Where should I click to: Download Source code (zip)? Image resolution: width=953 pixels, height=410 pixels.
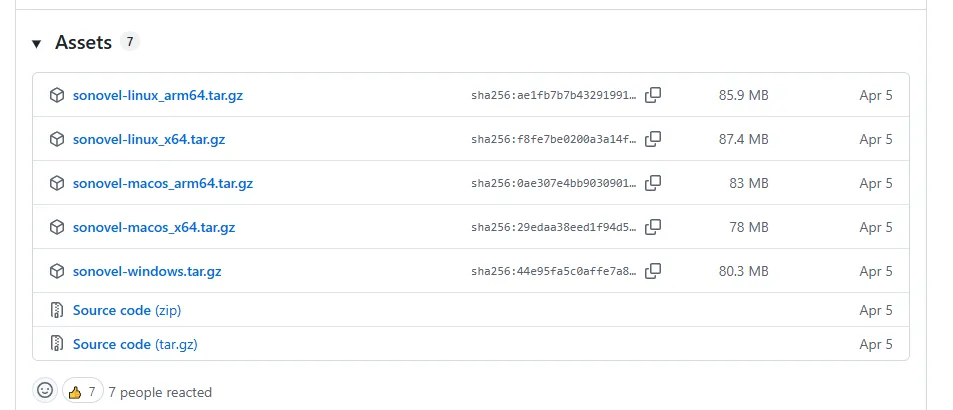[127, 310]
